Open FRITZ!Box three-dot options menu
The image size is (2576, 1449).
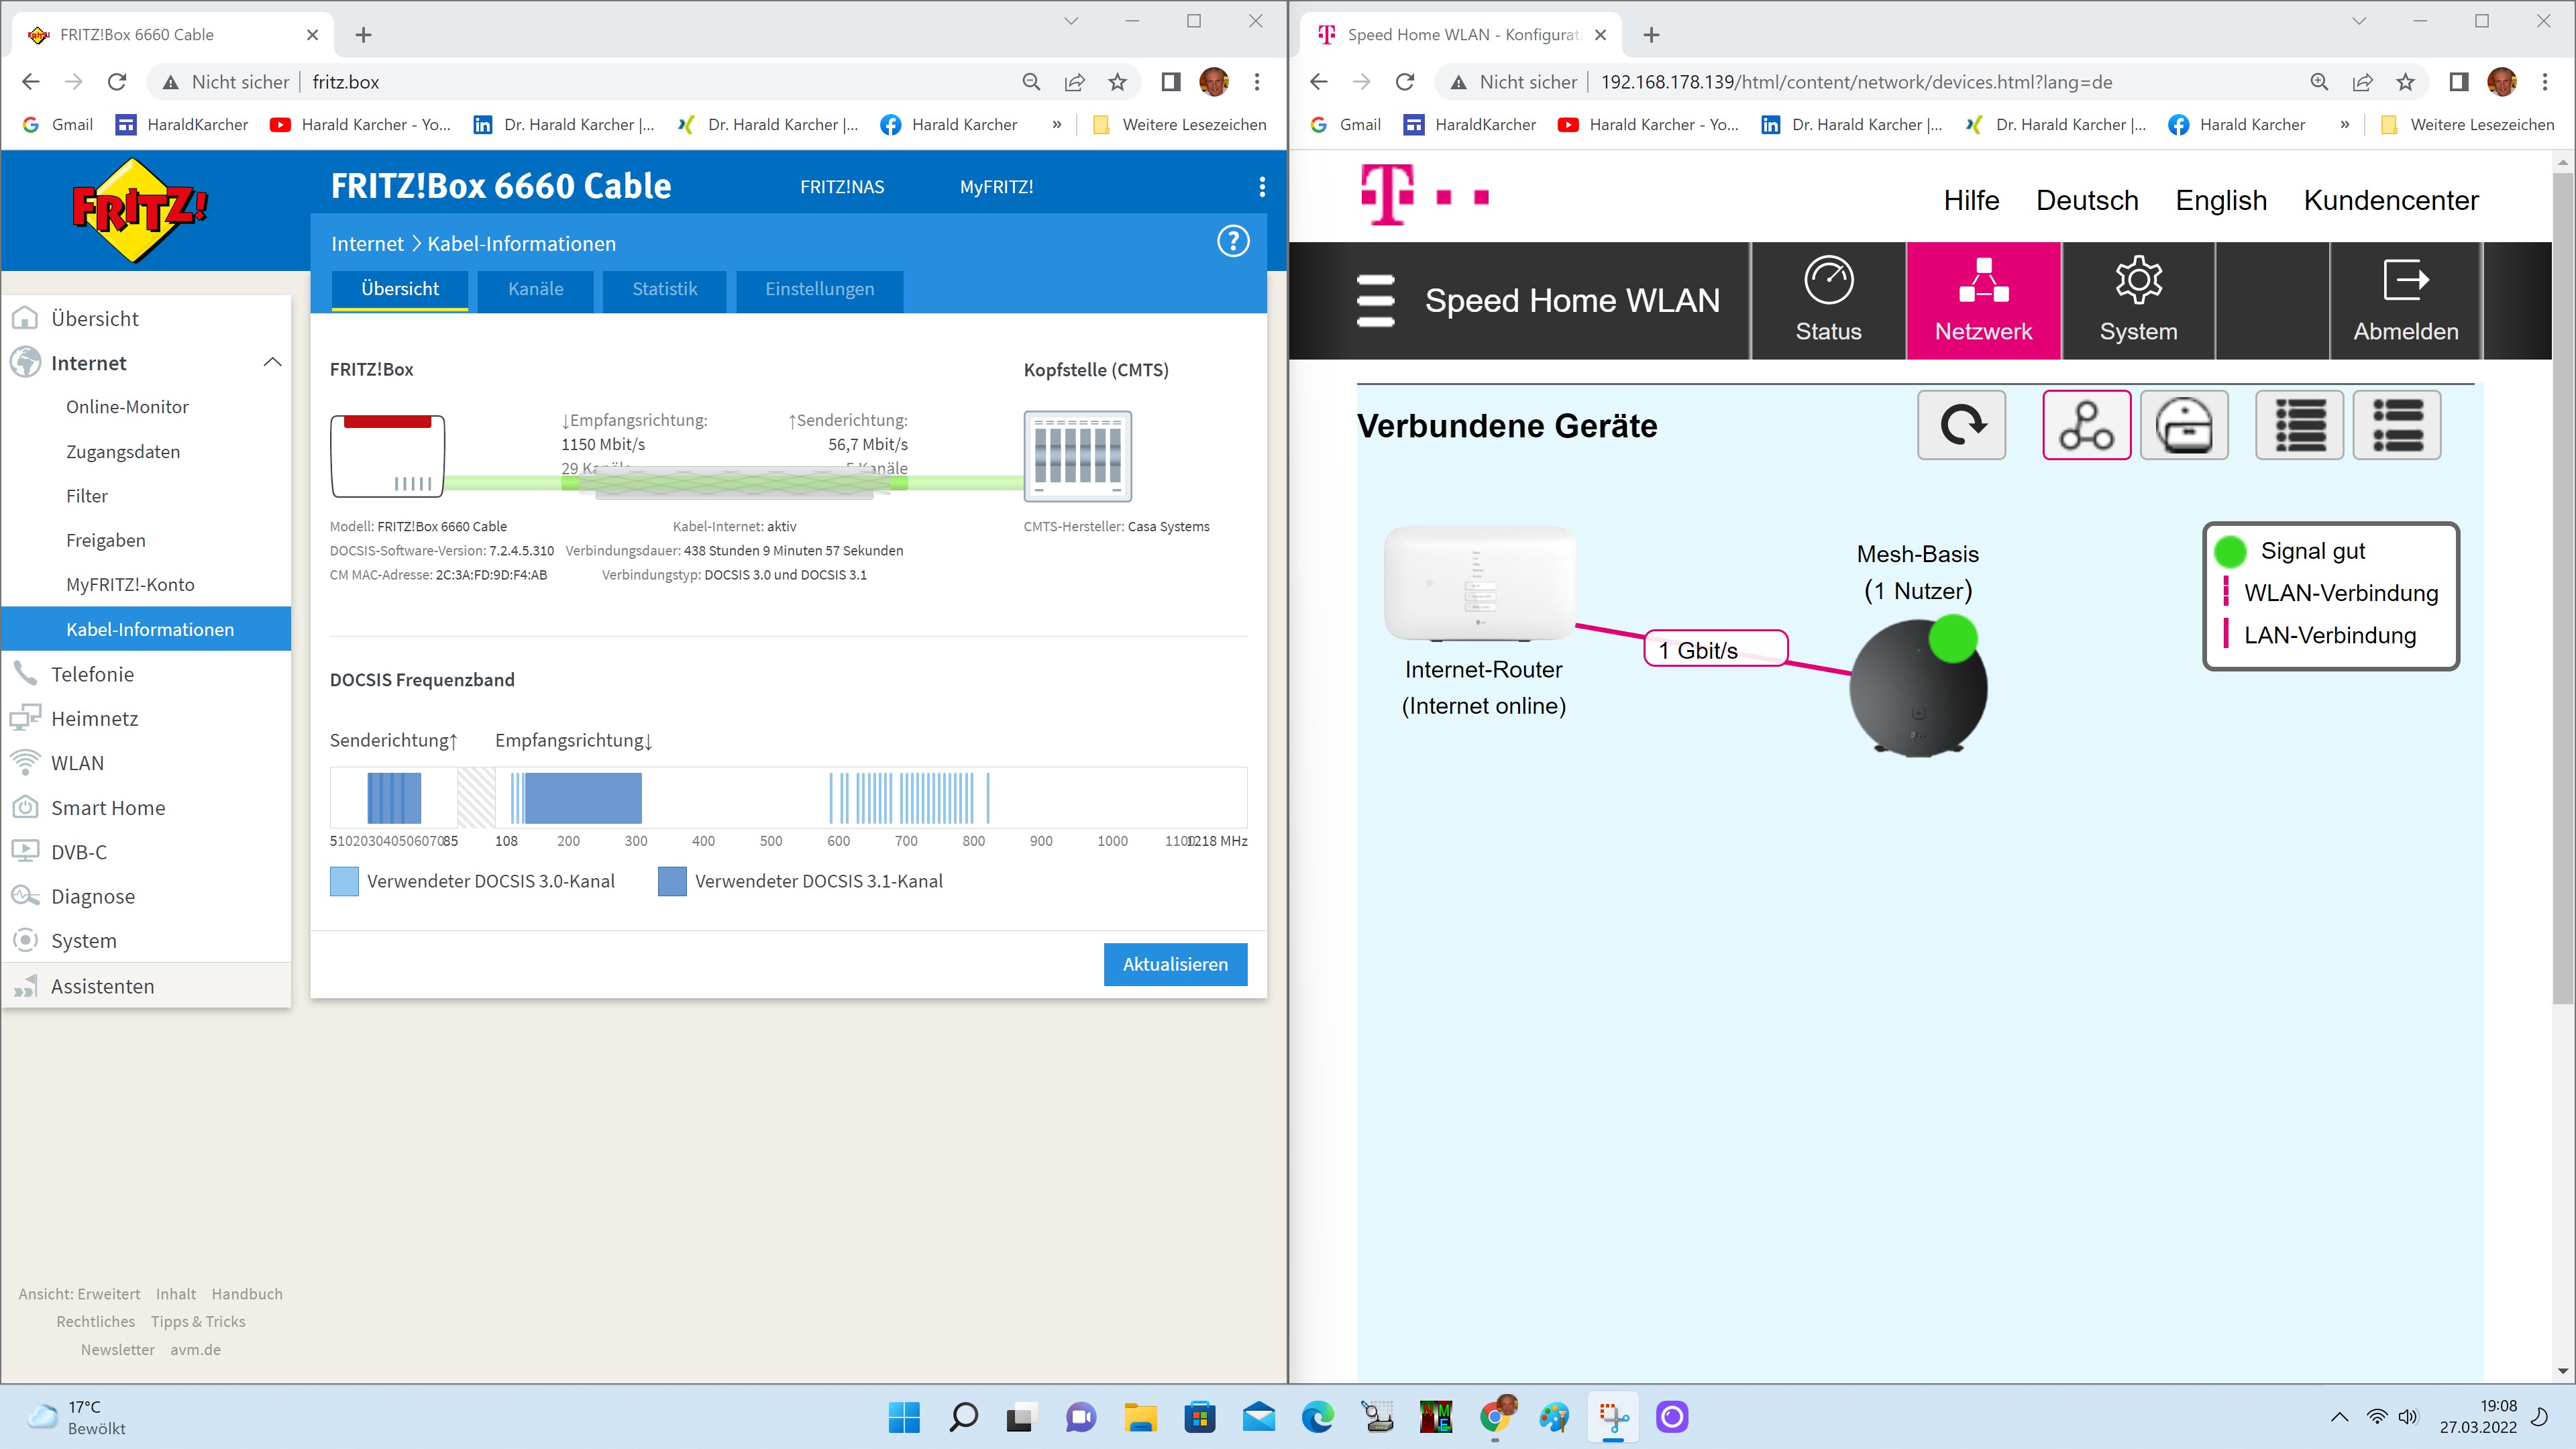click(1262, 187)
